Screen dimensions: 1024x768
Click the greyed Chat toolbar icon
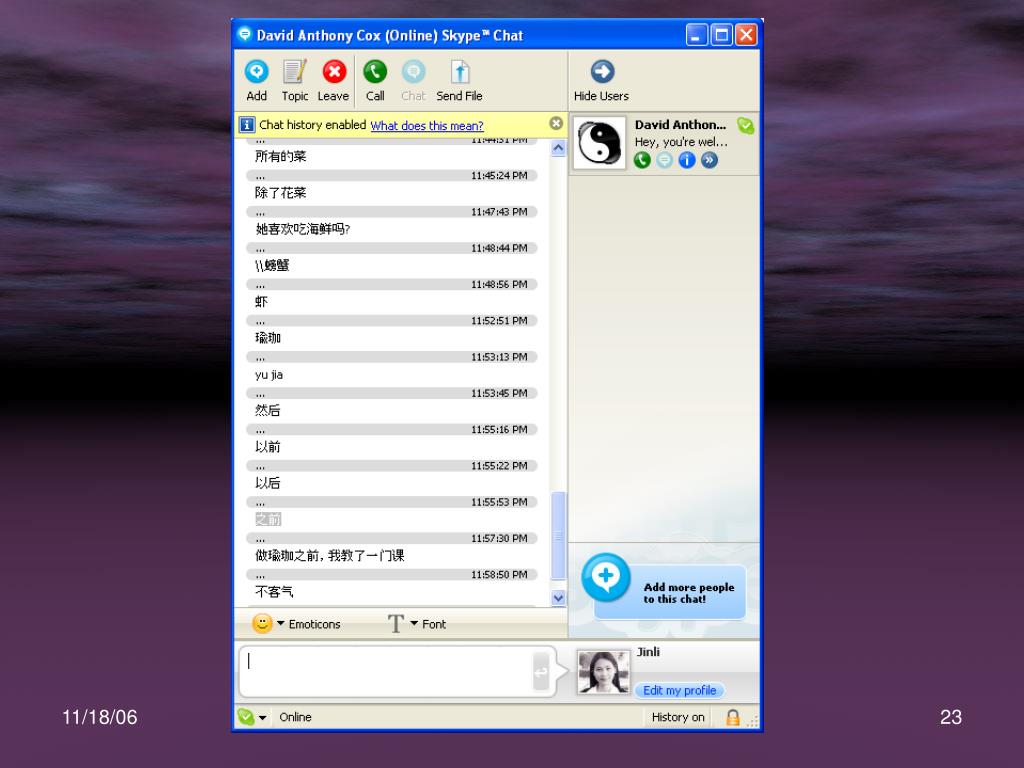413,71
